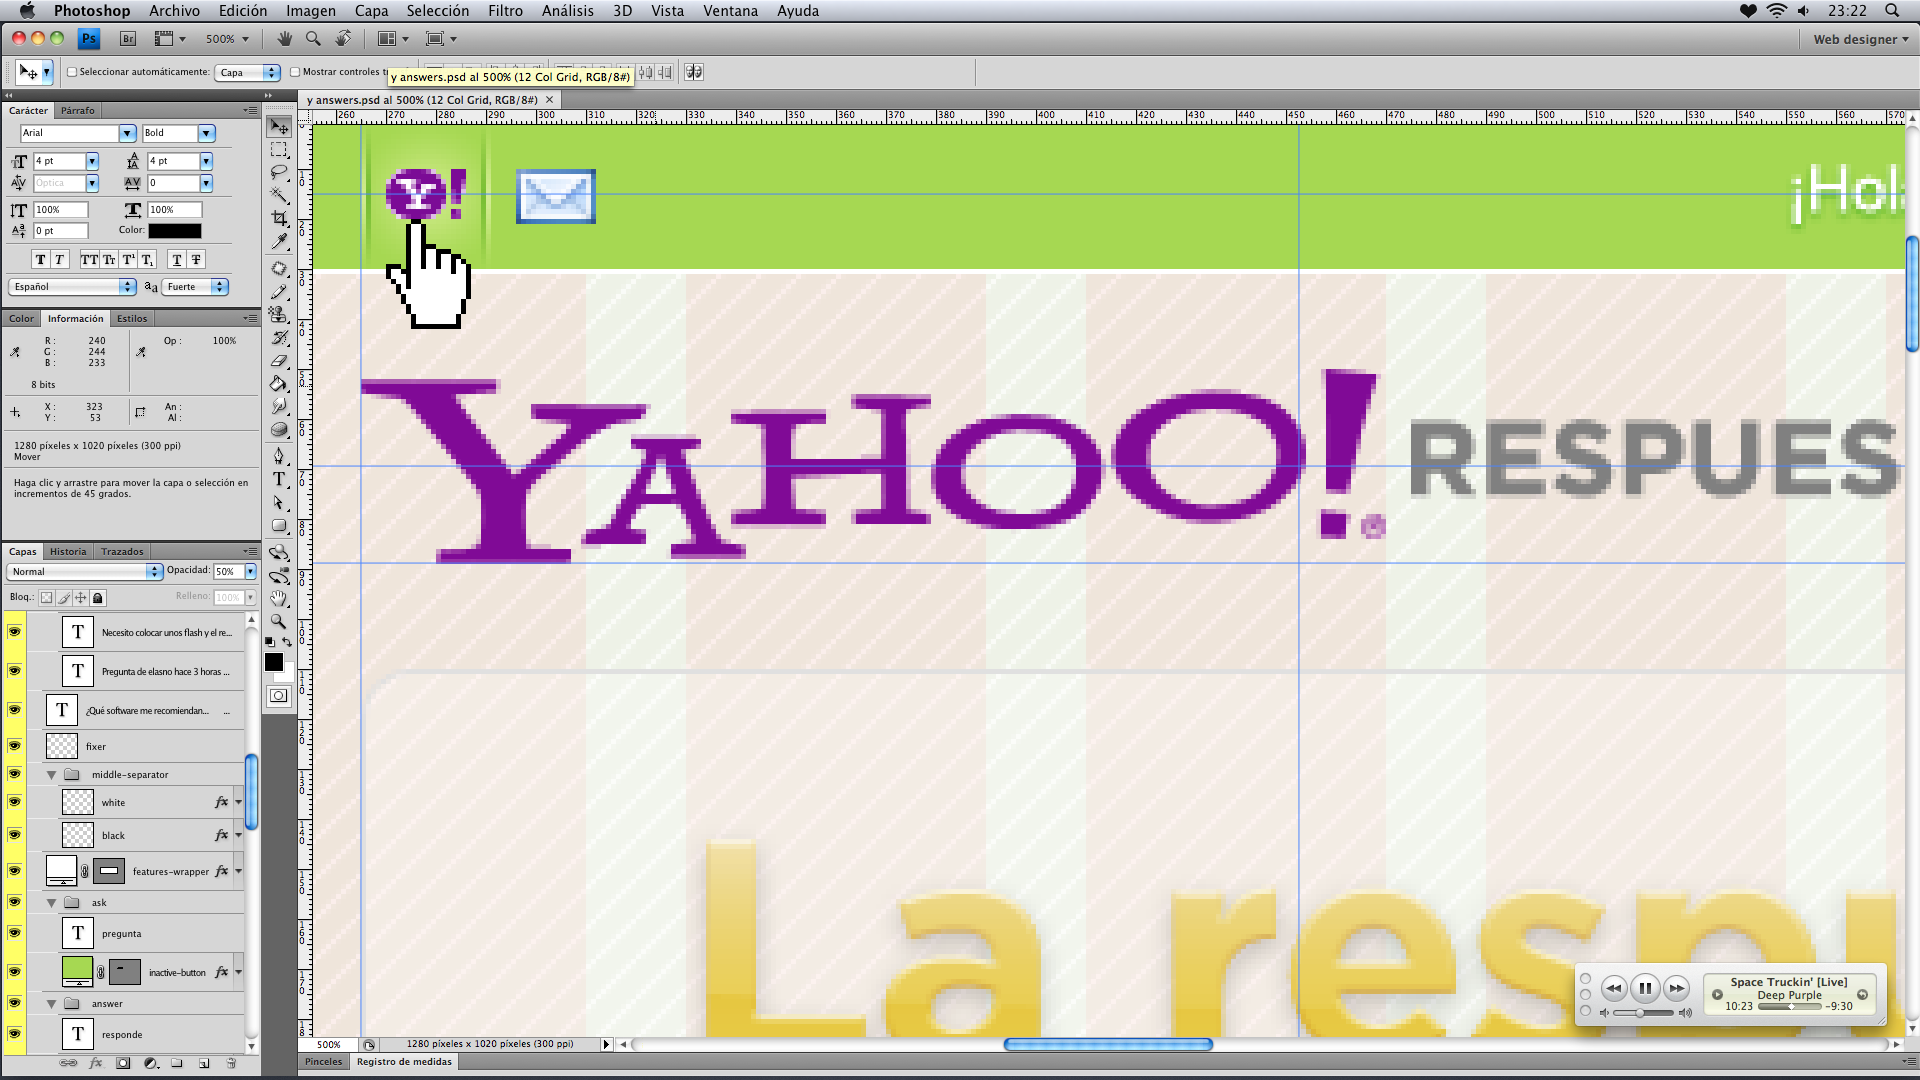Open the blend mode dropdown set to Normal
This screenshot has height=1080, width=1920.
pos(85,572)
